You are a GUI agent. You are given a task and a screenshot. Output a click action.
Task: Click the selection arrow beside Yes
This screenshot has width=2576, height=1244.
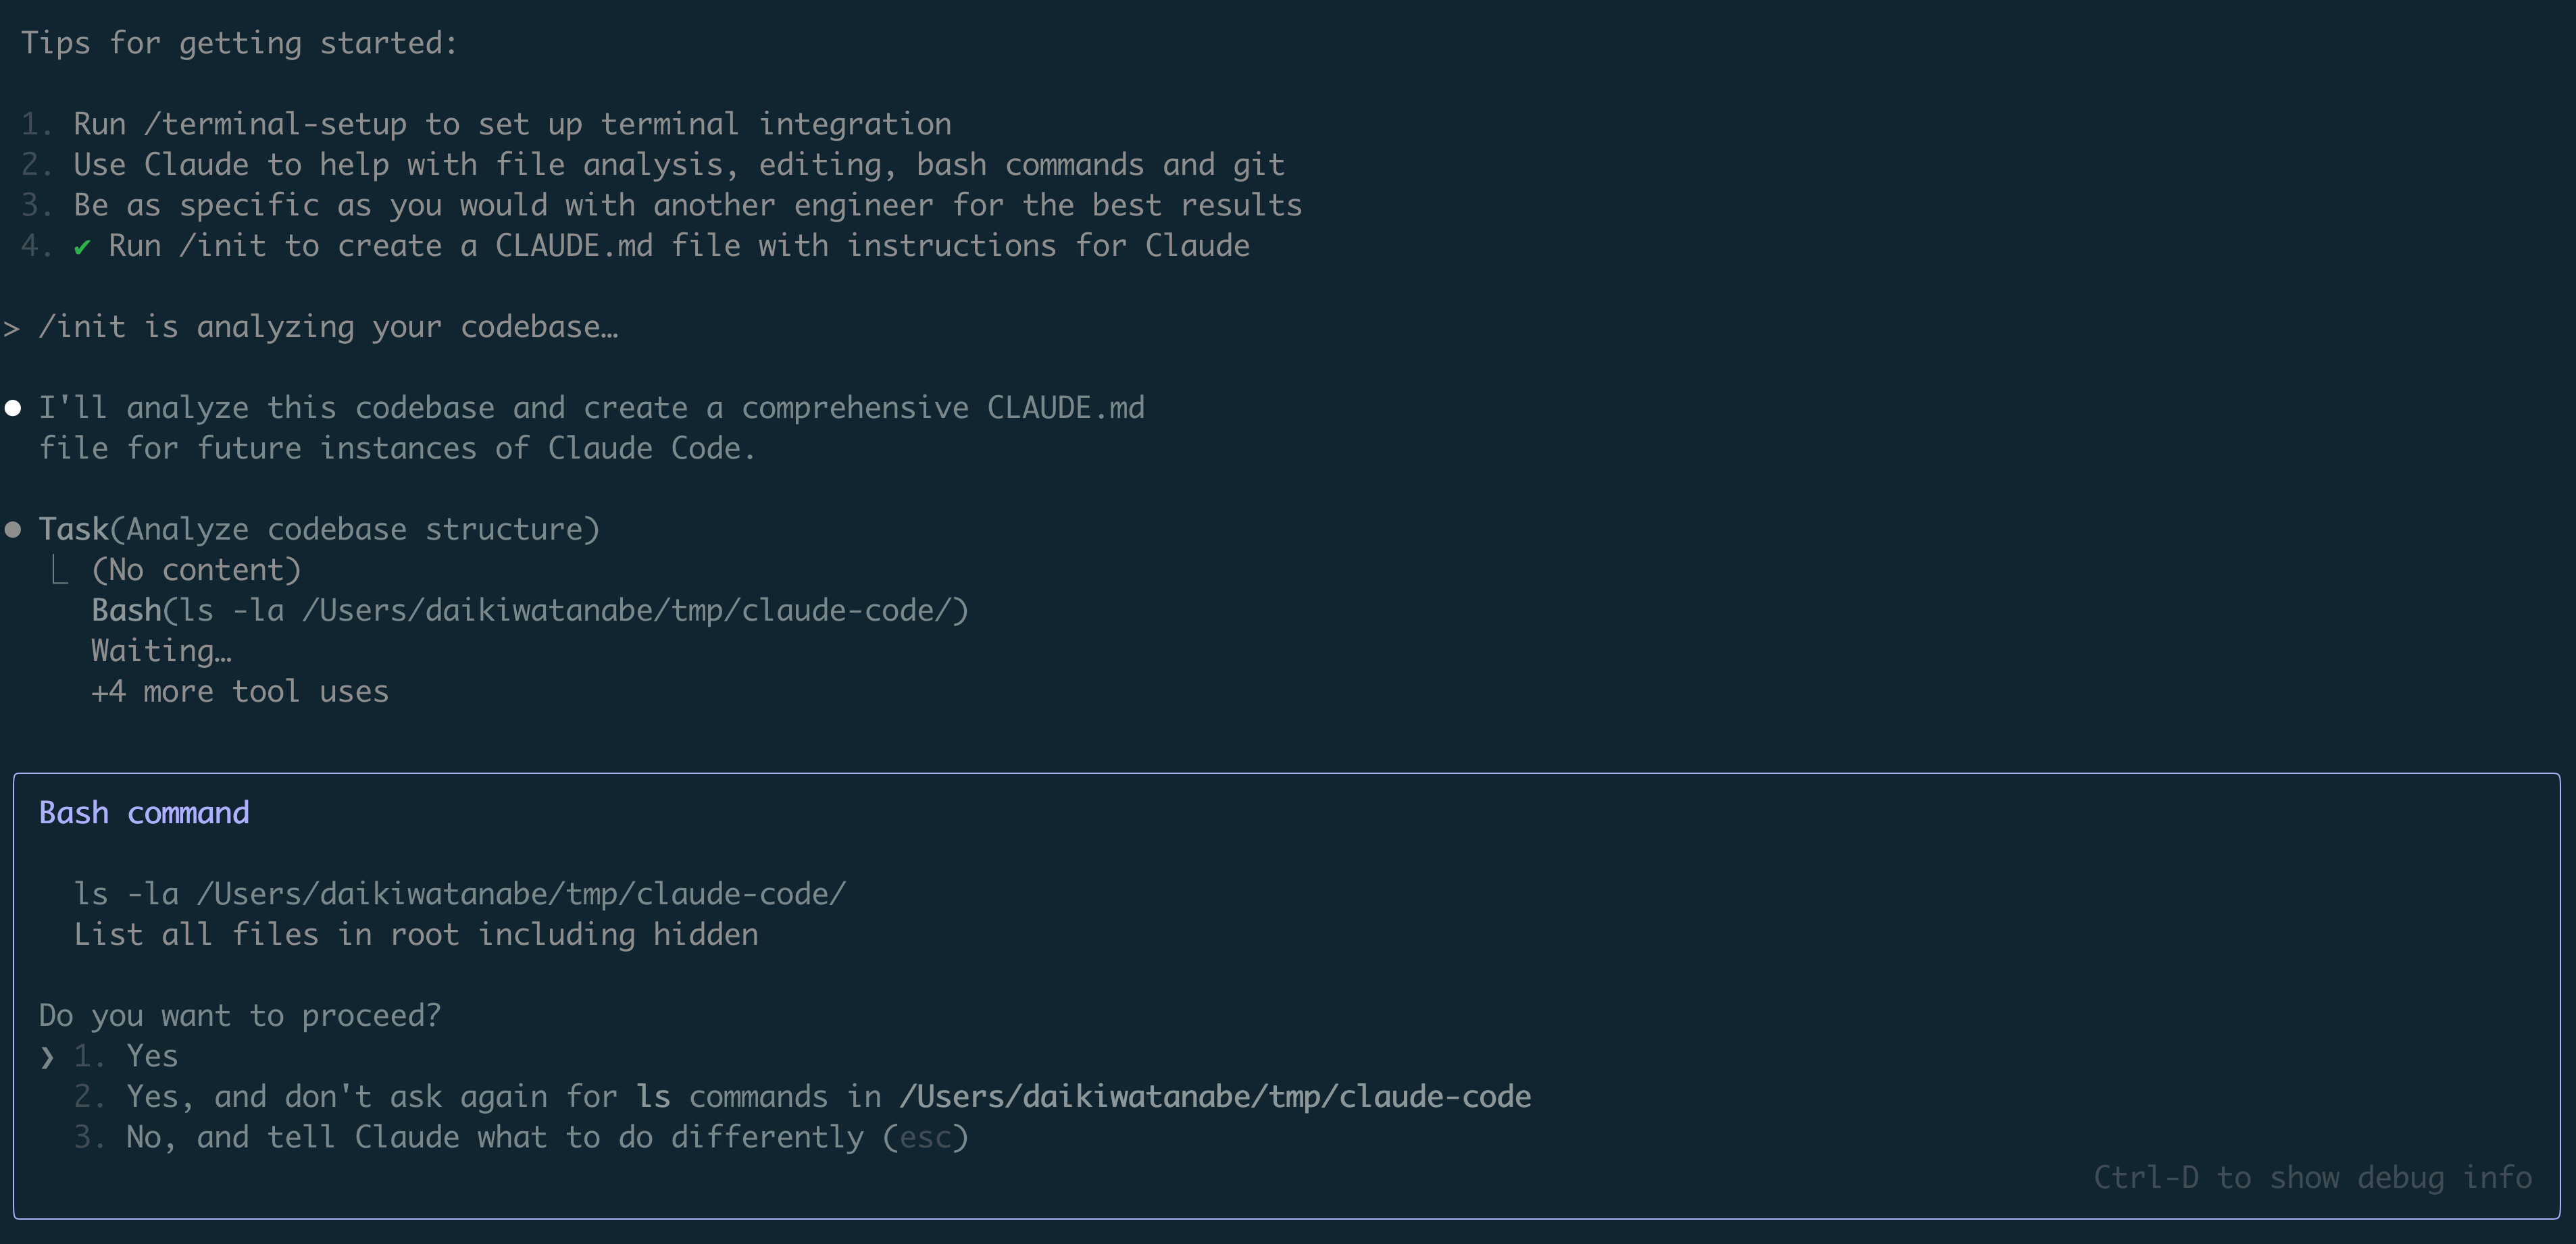46,1057
